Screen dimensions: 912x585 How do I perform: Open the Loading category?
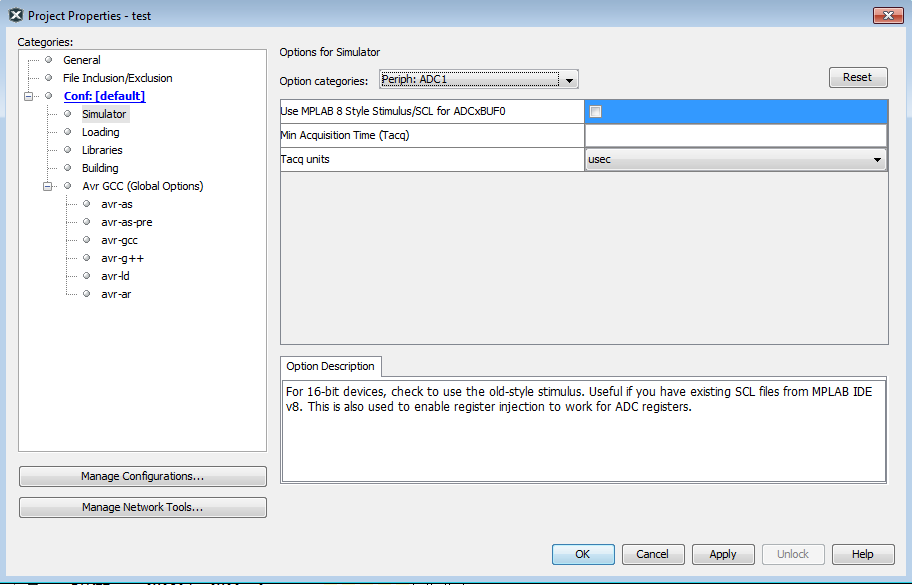point(101,132)
